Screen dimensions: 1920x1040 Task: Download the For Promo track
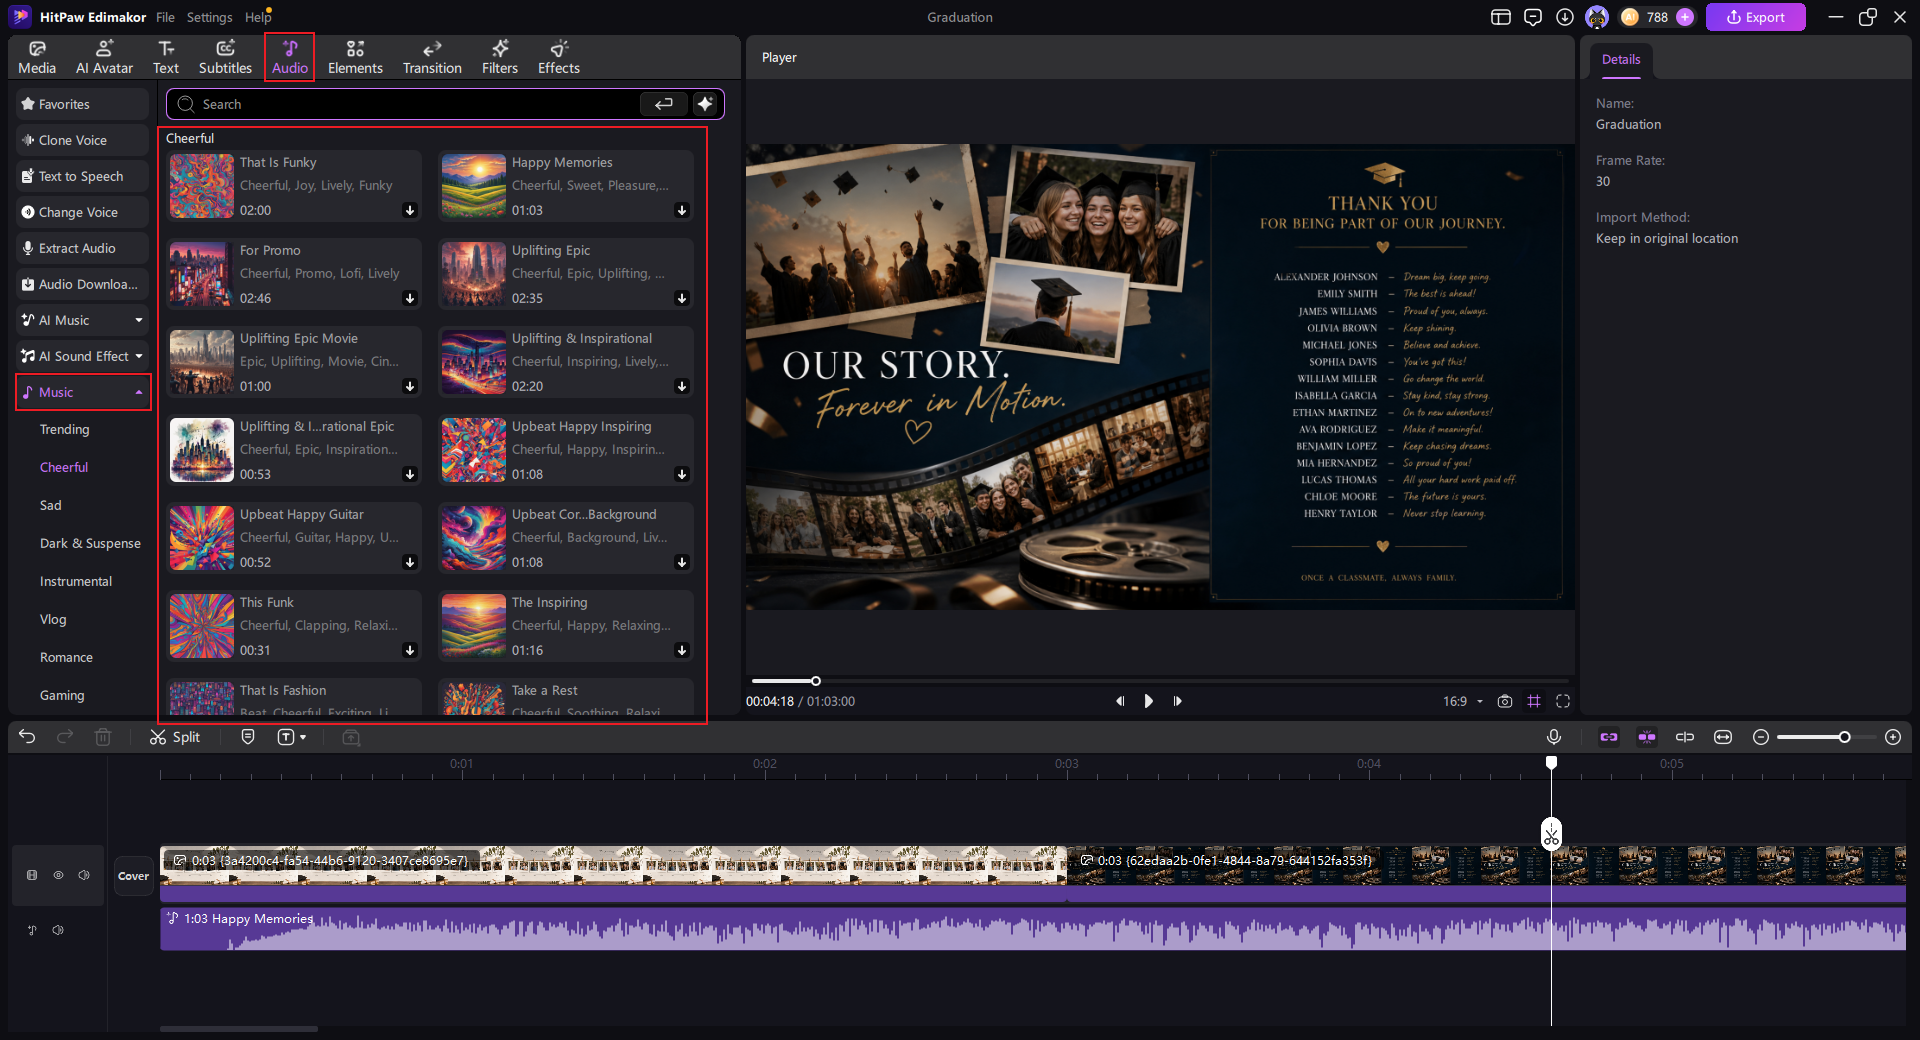point(410,298)
